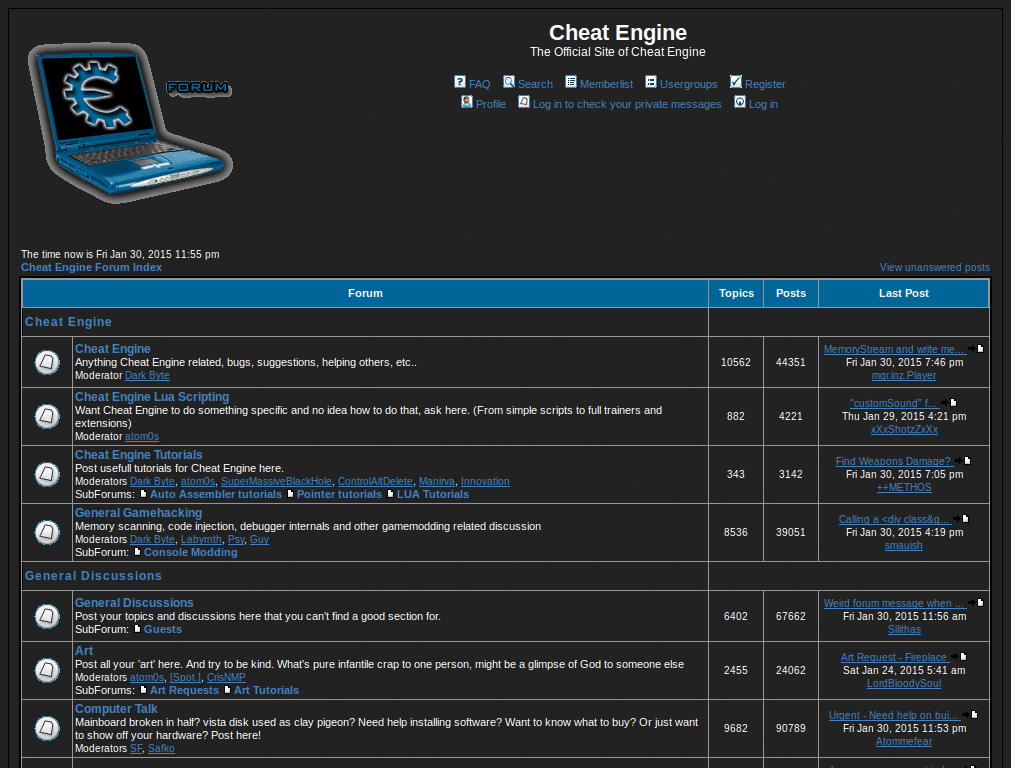Viewport: 1024px width, 768px height.
Task: Open the Cheat Engine Forum Index link
Action: click(91, 267)
